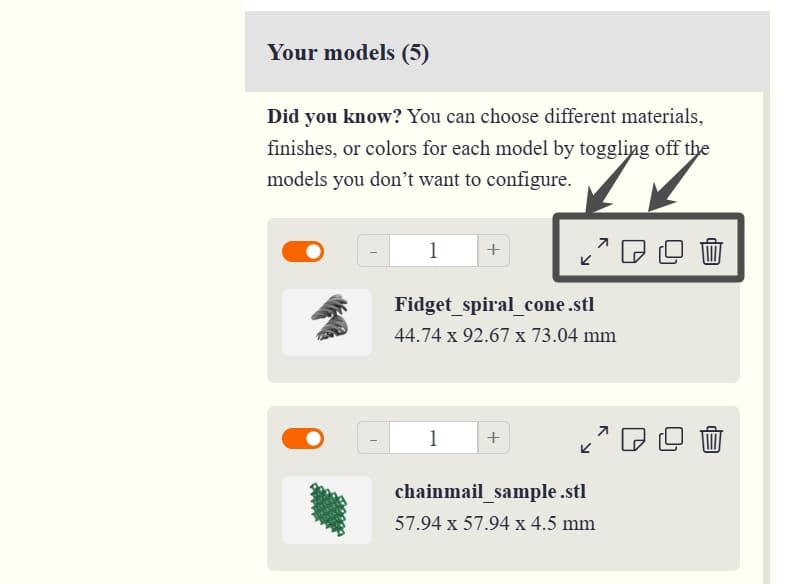Decrease quantity of chainmail_sample

373,438
